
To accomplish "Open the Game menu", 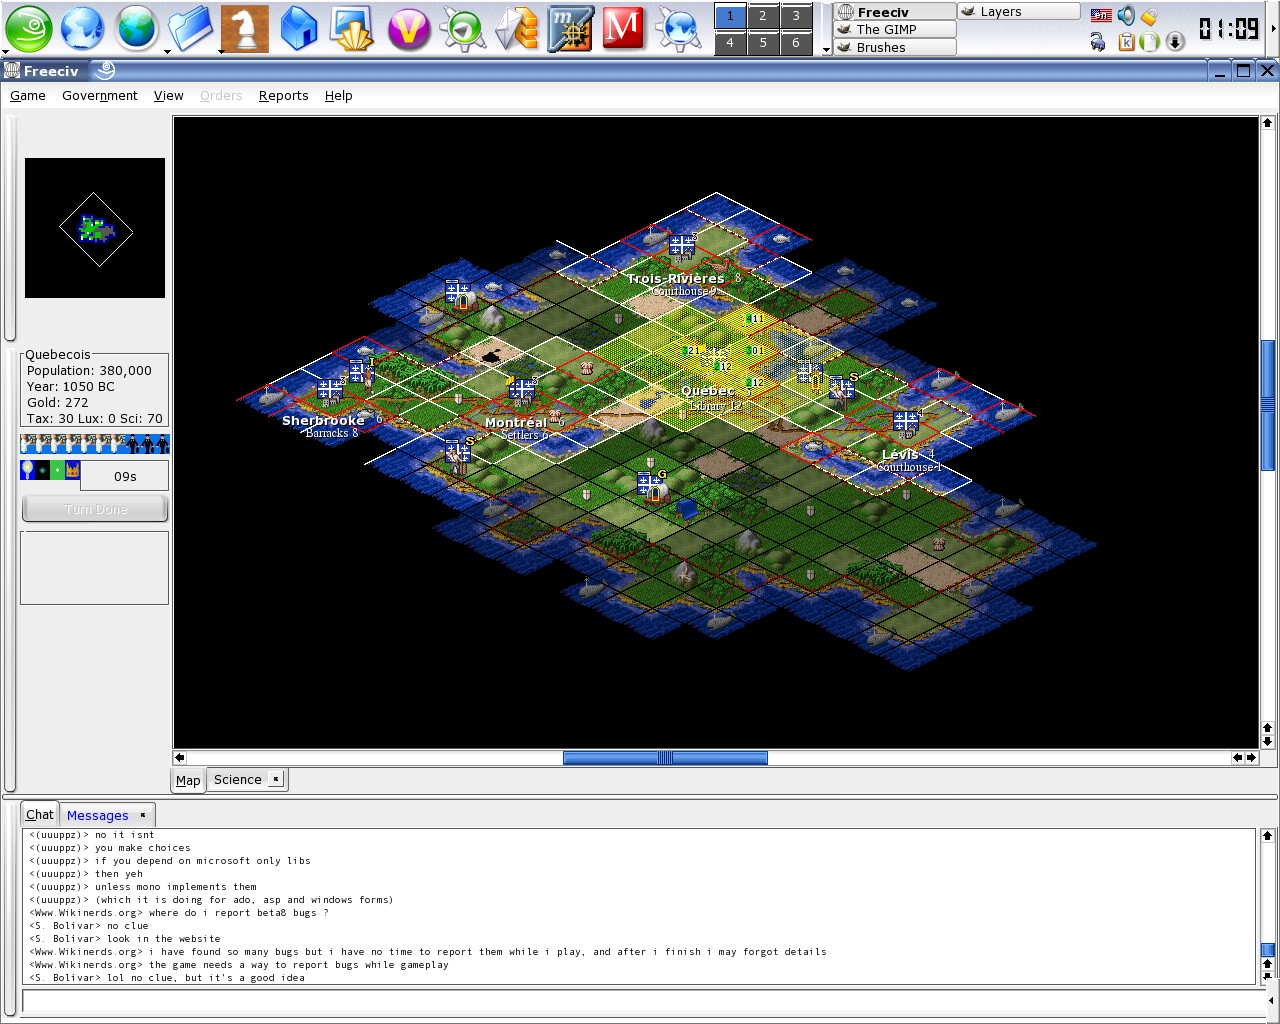I will coord(28,96).
